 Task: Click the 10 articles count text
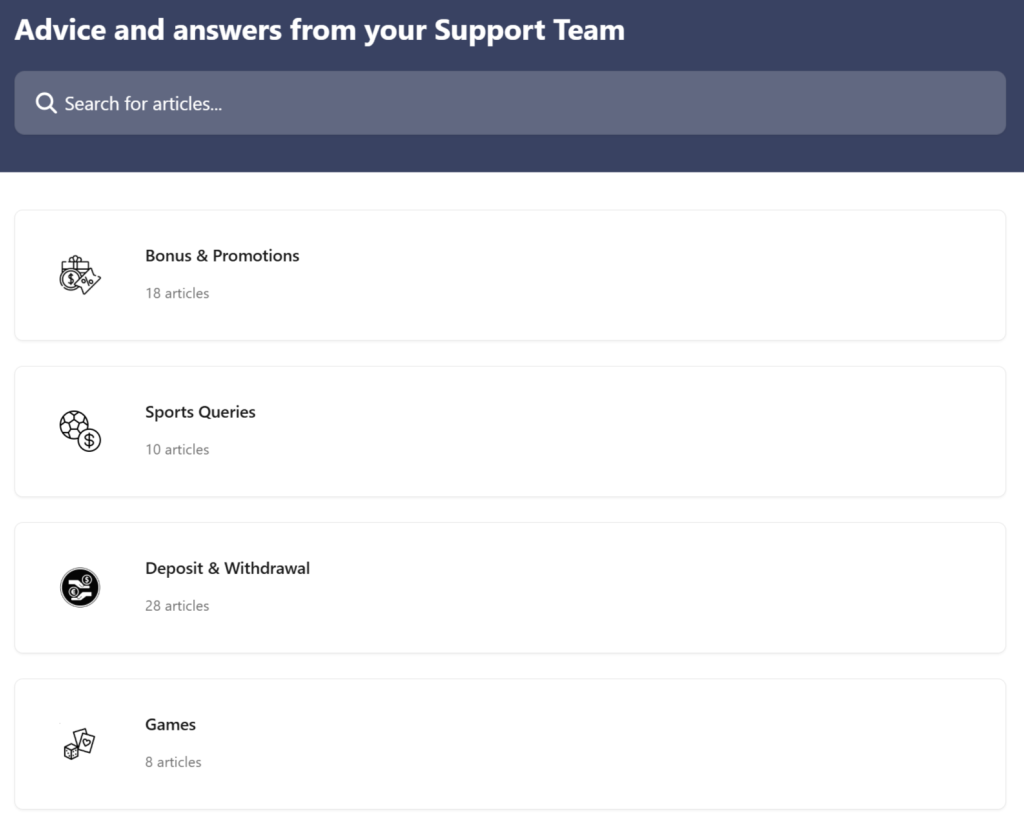177,449
